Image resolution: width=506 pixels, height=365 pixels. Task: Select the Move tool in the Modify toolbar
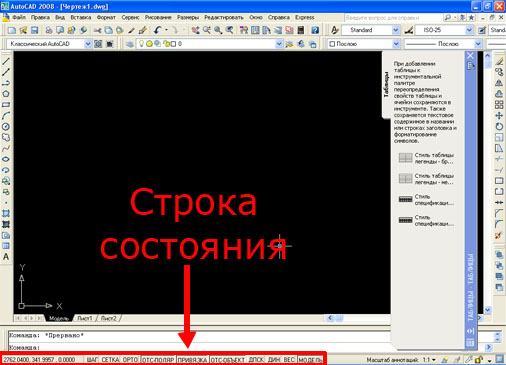pyautogui.click(x=499, y=116)
